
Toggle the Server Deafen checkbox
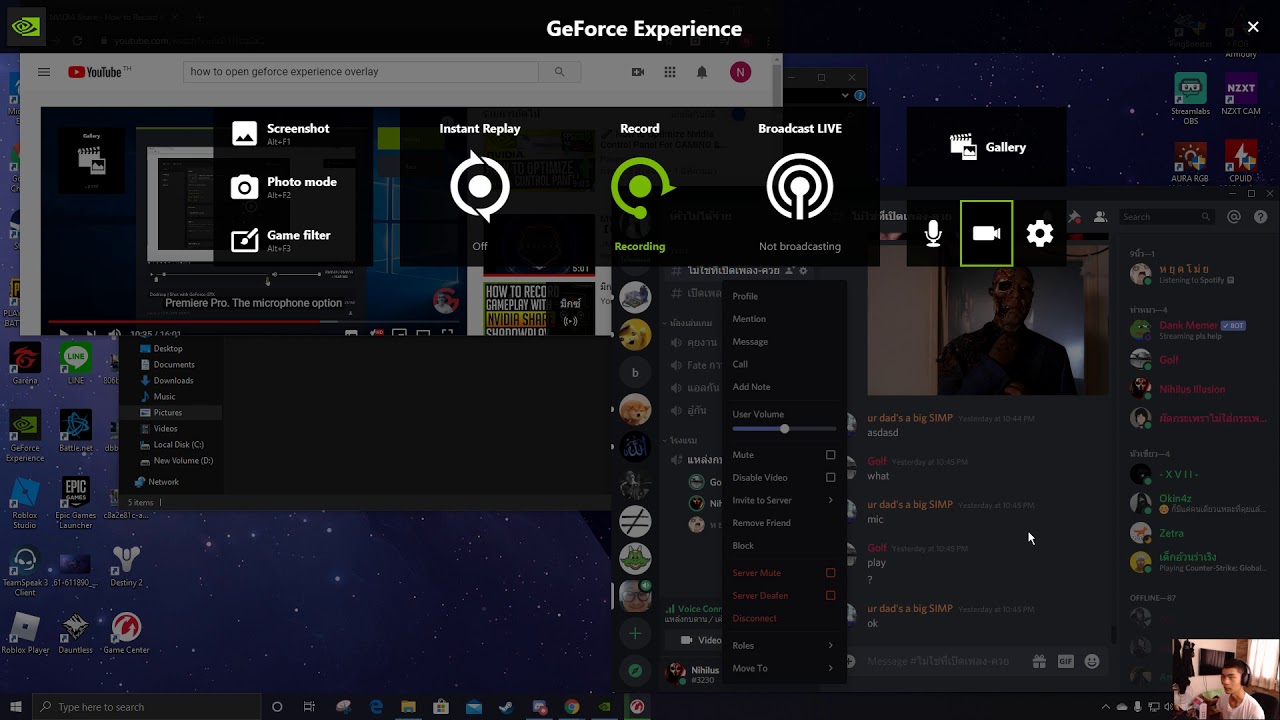tap(830, 595)
